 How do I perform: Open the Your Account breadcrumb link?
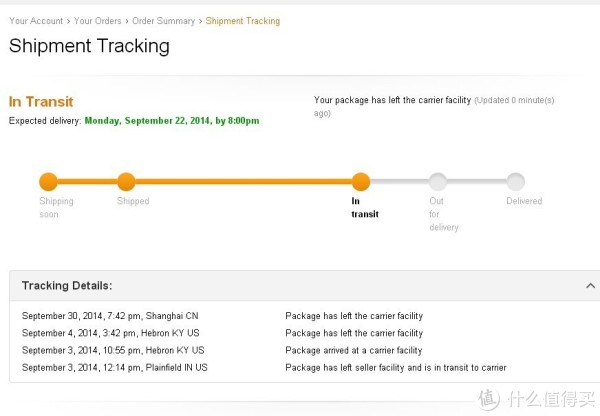point(36,21)
